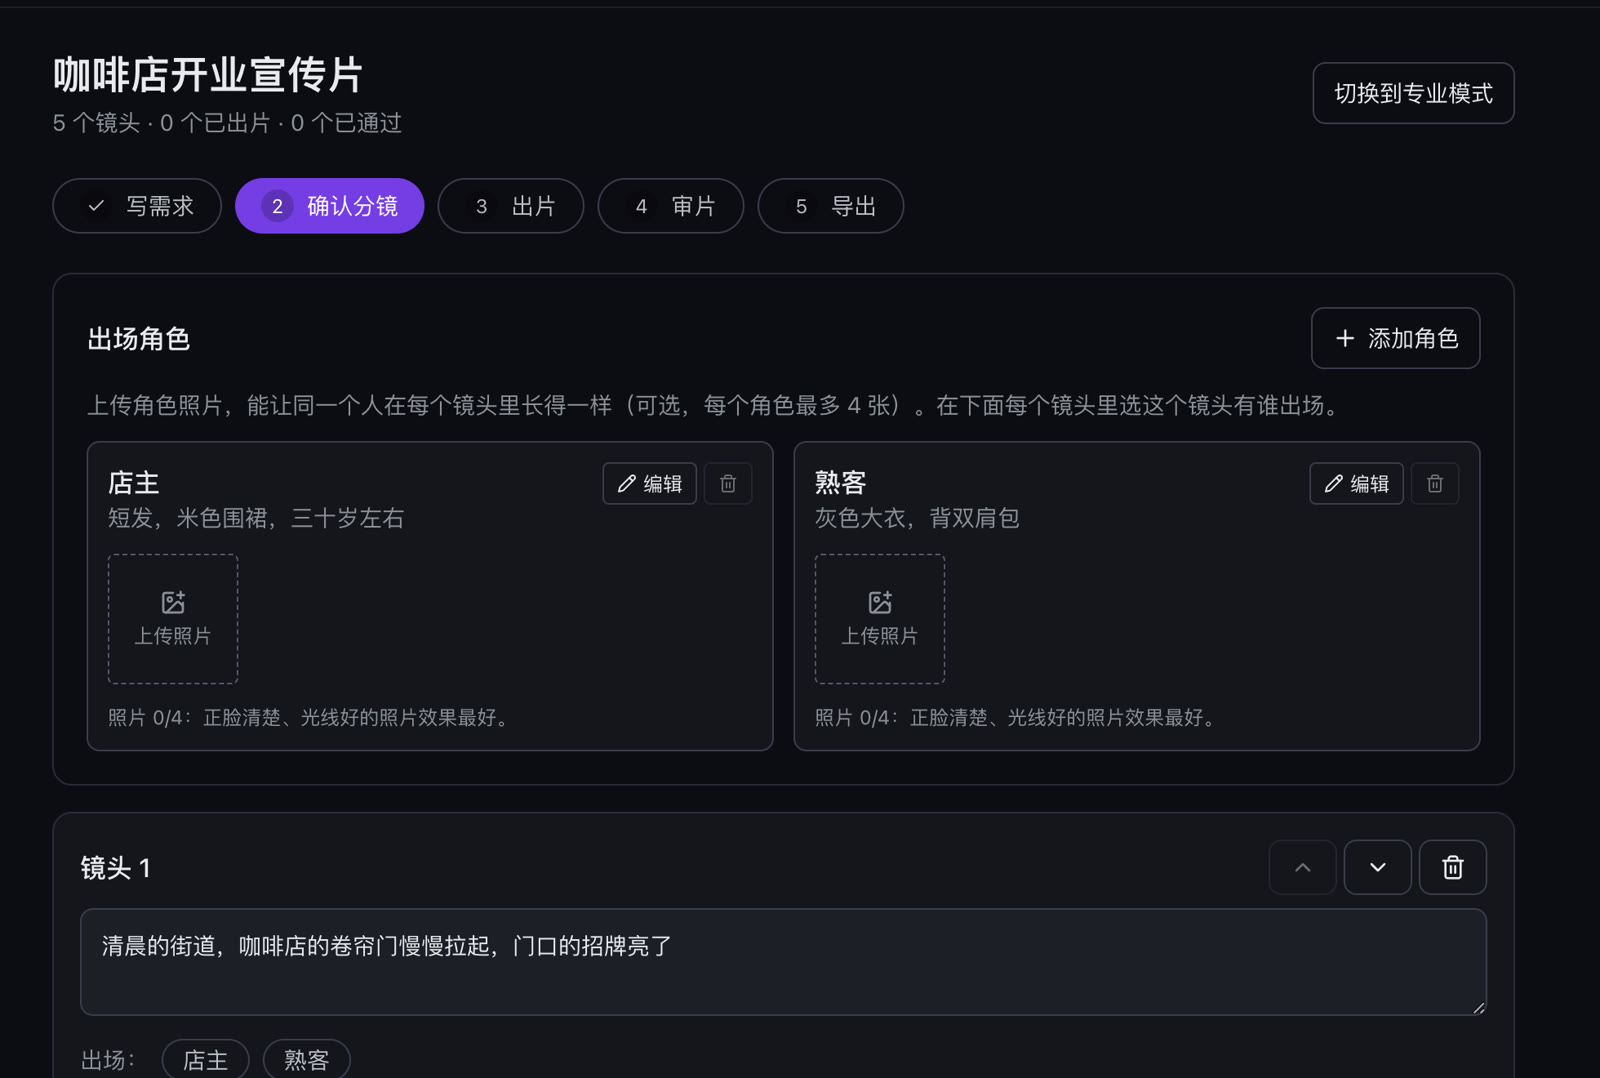Click the 镜头 1 heading
The width and height of the screenshot is (1600, 1078).
click(116, 868)
